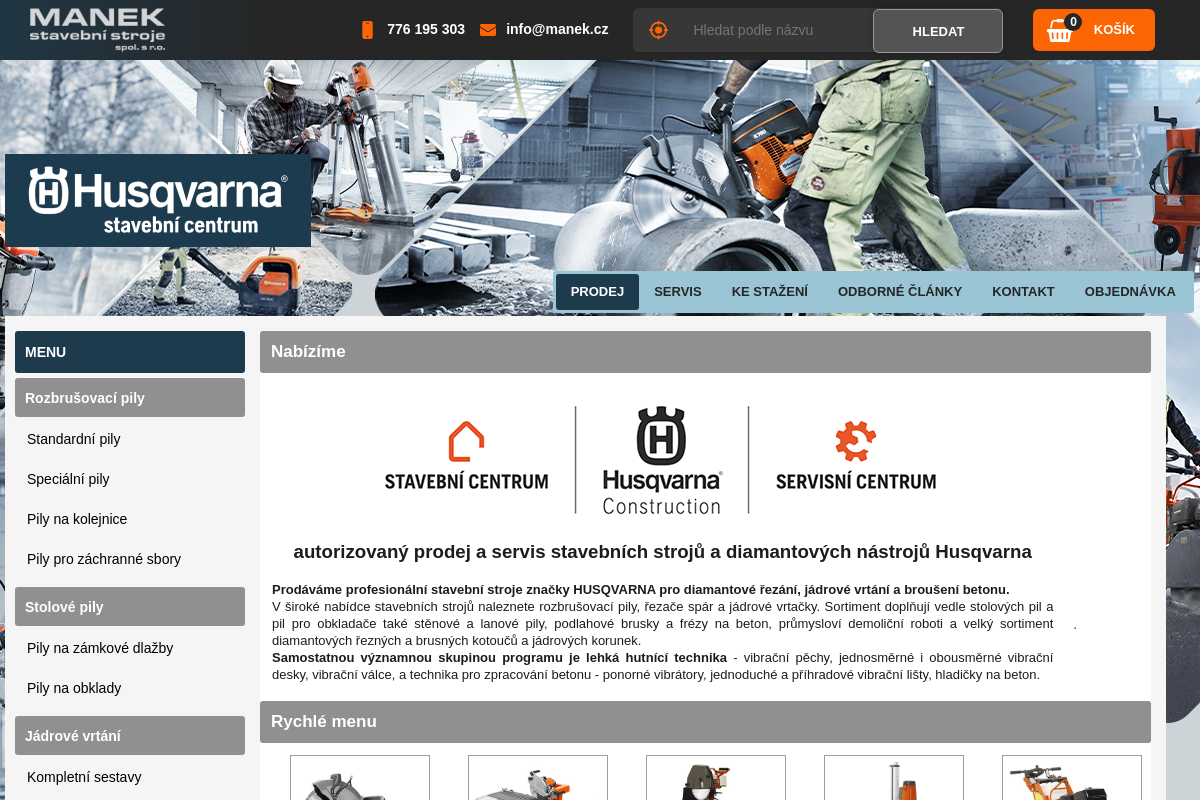
Task: Go to ODBORNÉ ČLÁNKY section
Action: click(899, 292)
